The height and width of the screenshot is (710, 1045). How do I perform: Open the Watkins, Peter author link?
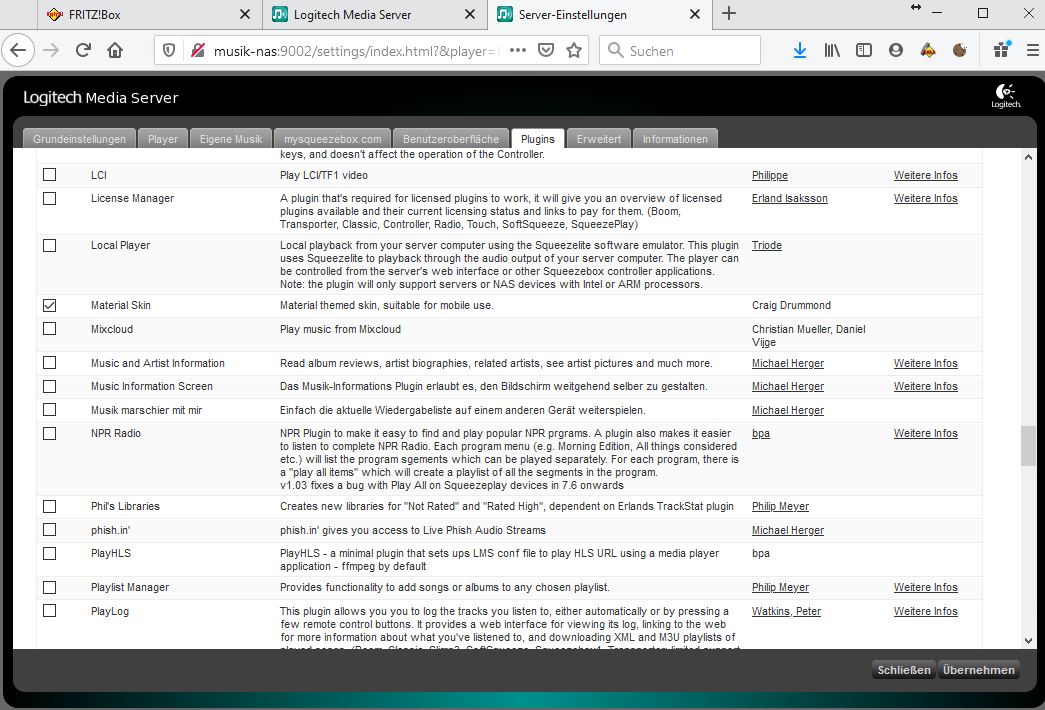(786, 611)
